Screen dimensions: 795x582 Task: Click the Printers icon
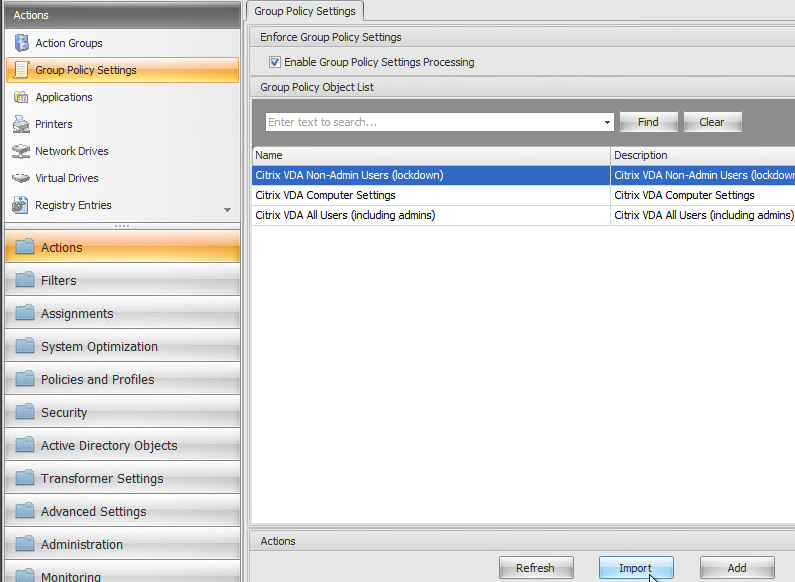point(21,124)
